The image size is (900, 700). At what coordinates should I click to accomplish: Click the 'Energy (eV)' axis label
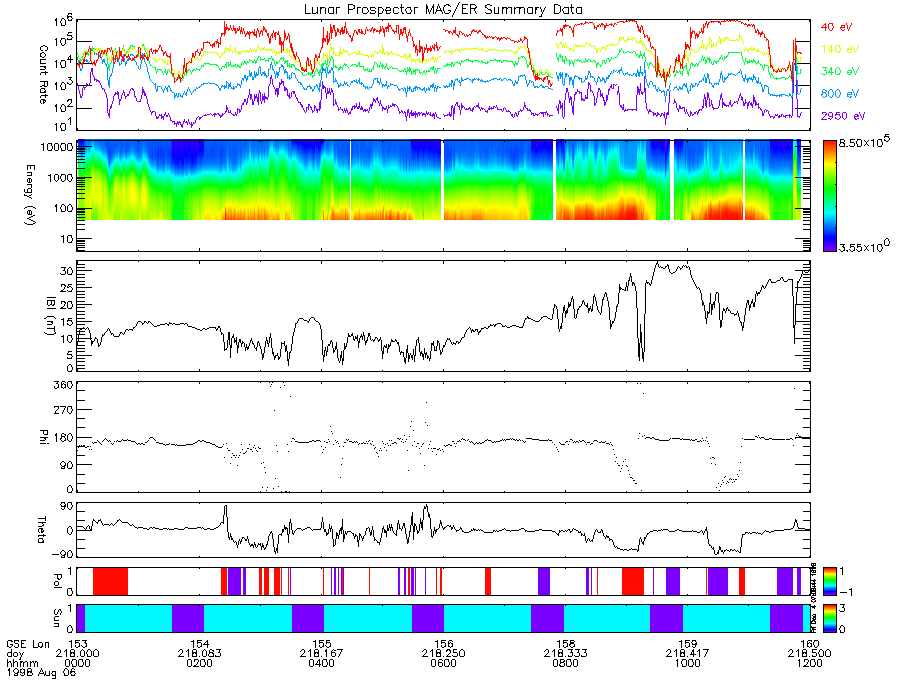tap(30, 195)
